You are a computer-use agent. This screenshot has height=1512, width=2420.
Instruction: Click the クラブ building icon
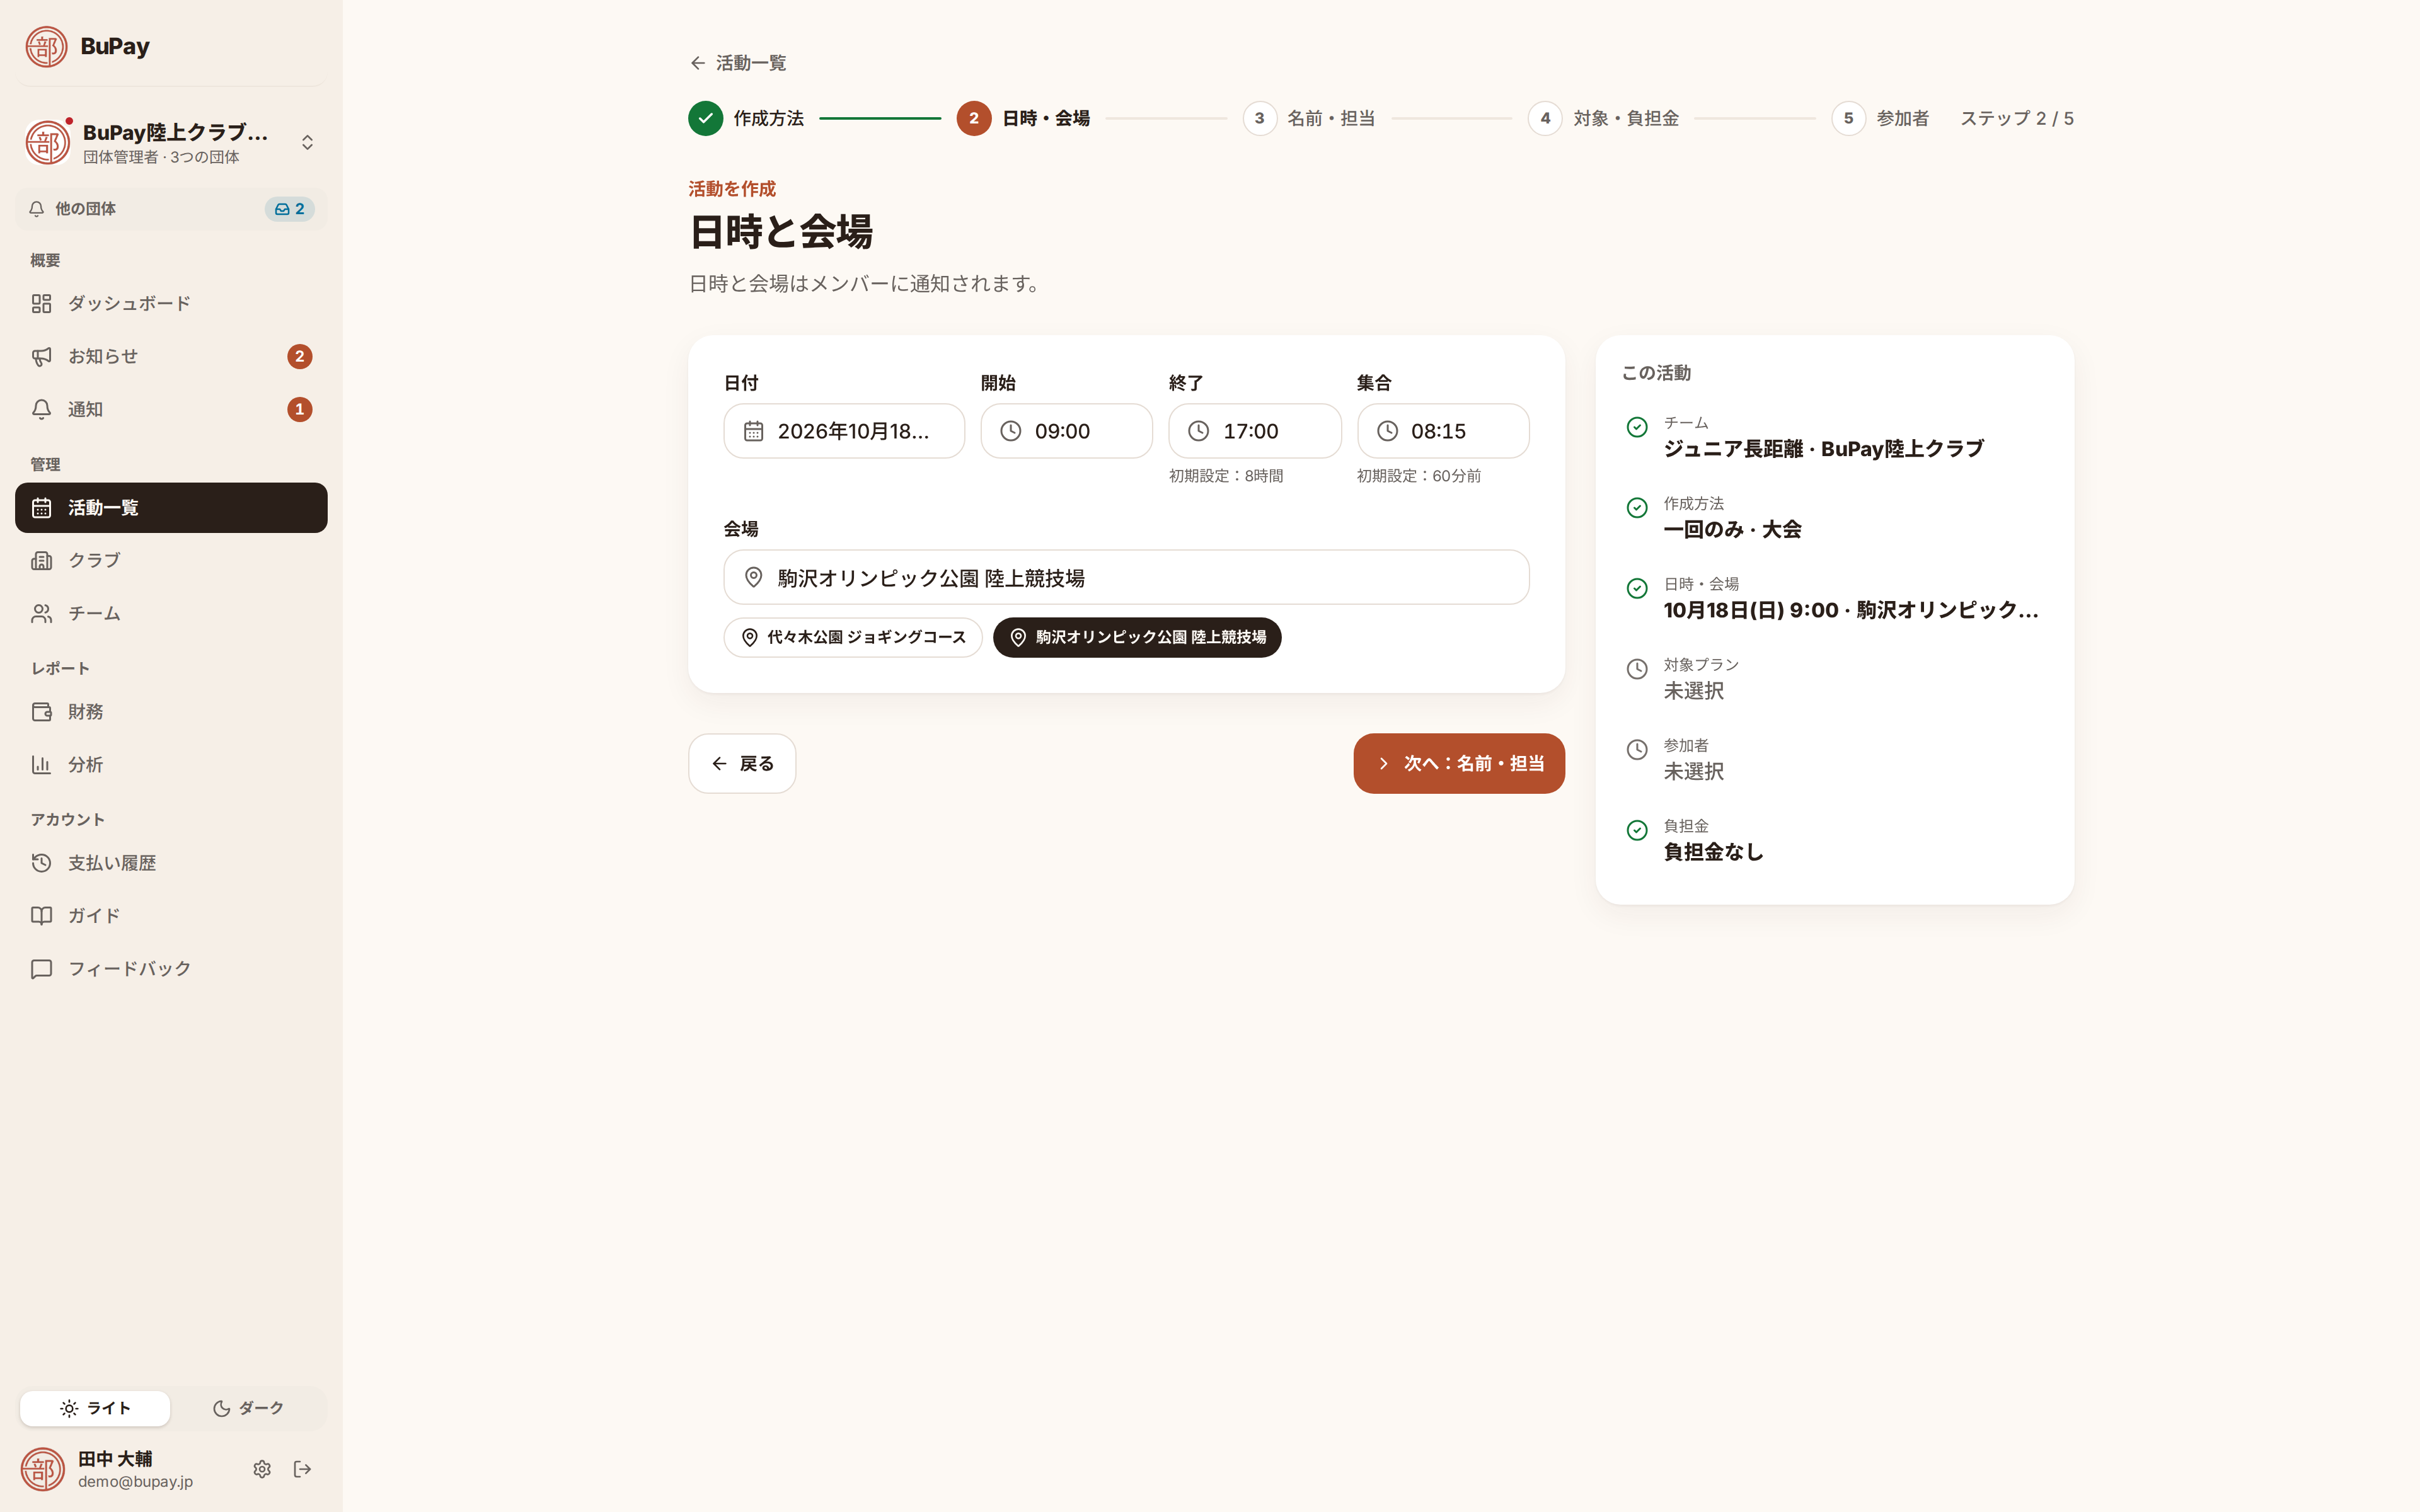[41, 561]
